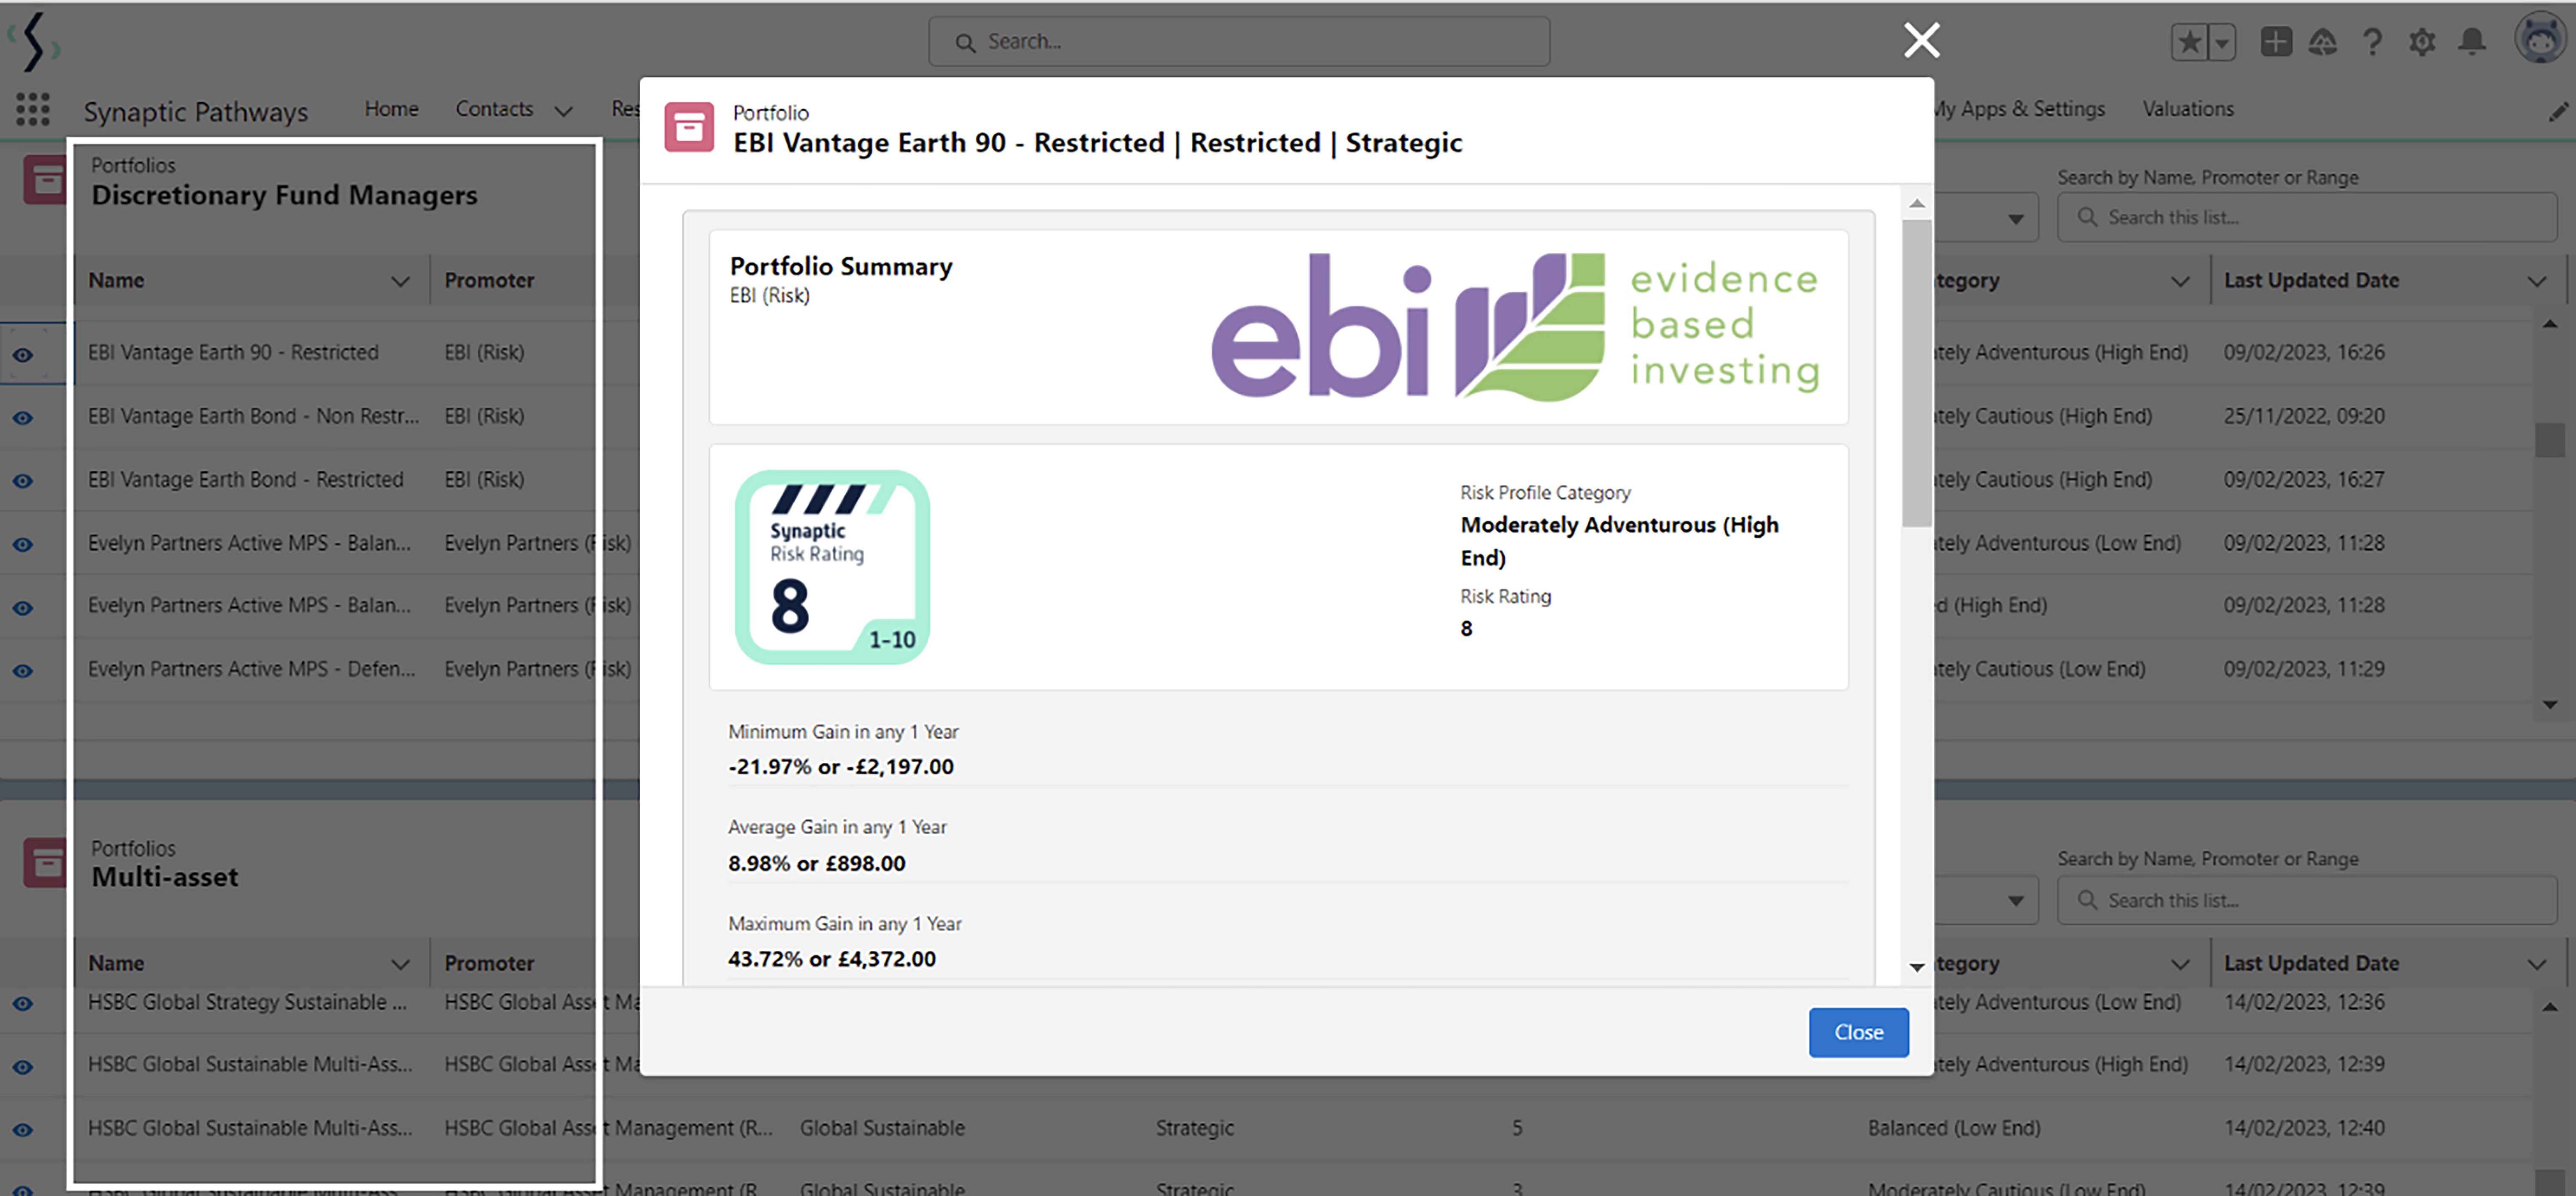Click the top list scrollbar down arrow

click(2549, 704)
